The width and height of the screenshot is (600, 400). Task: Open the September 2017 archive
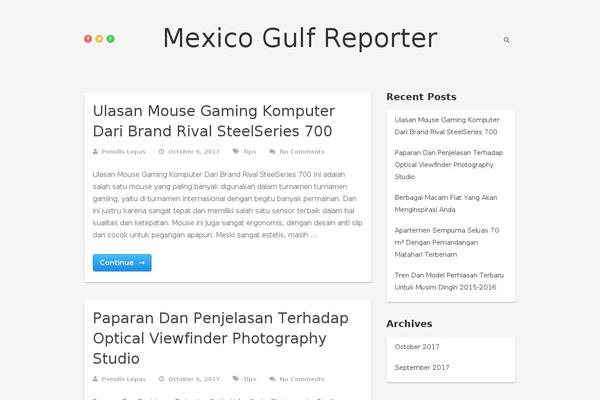coord(422,367)
